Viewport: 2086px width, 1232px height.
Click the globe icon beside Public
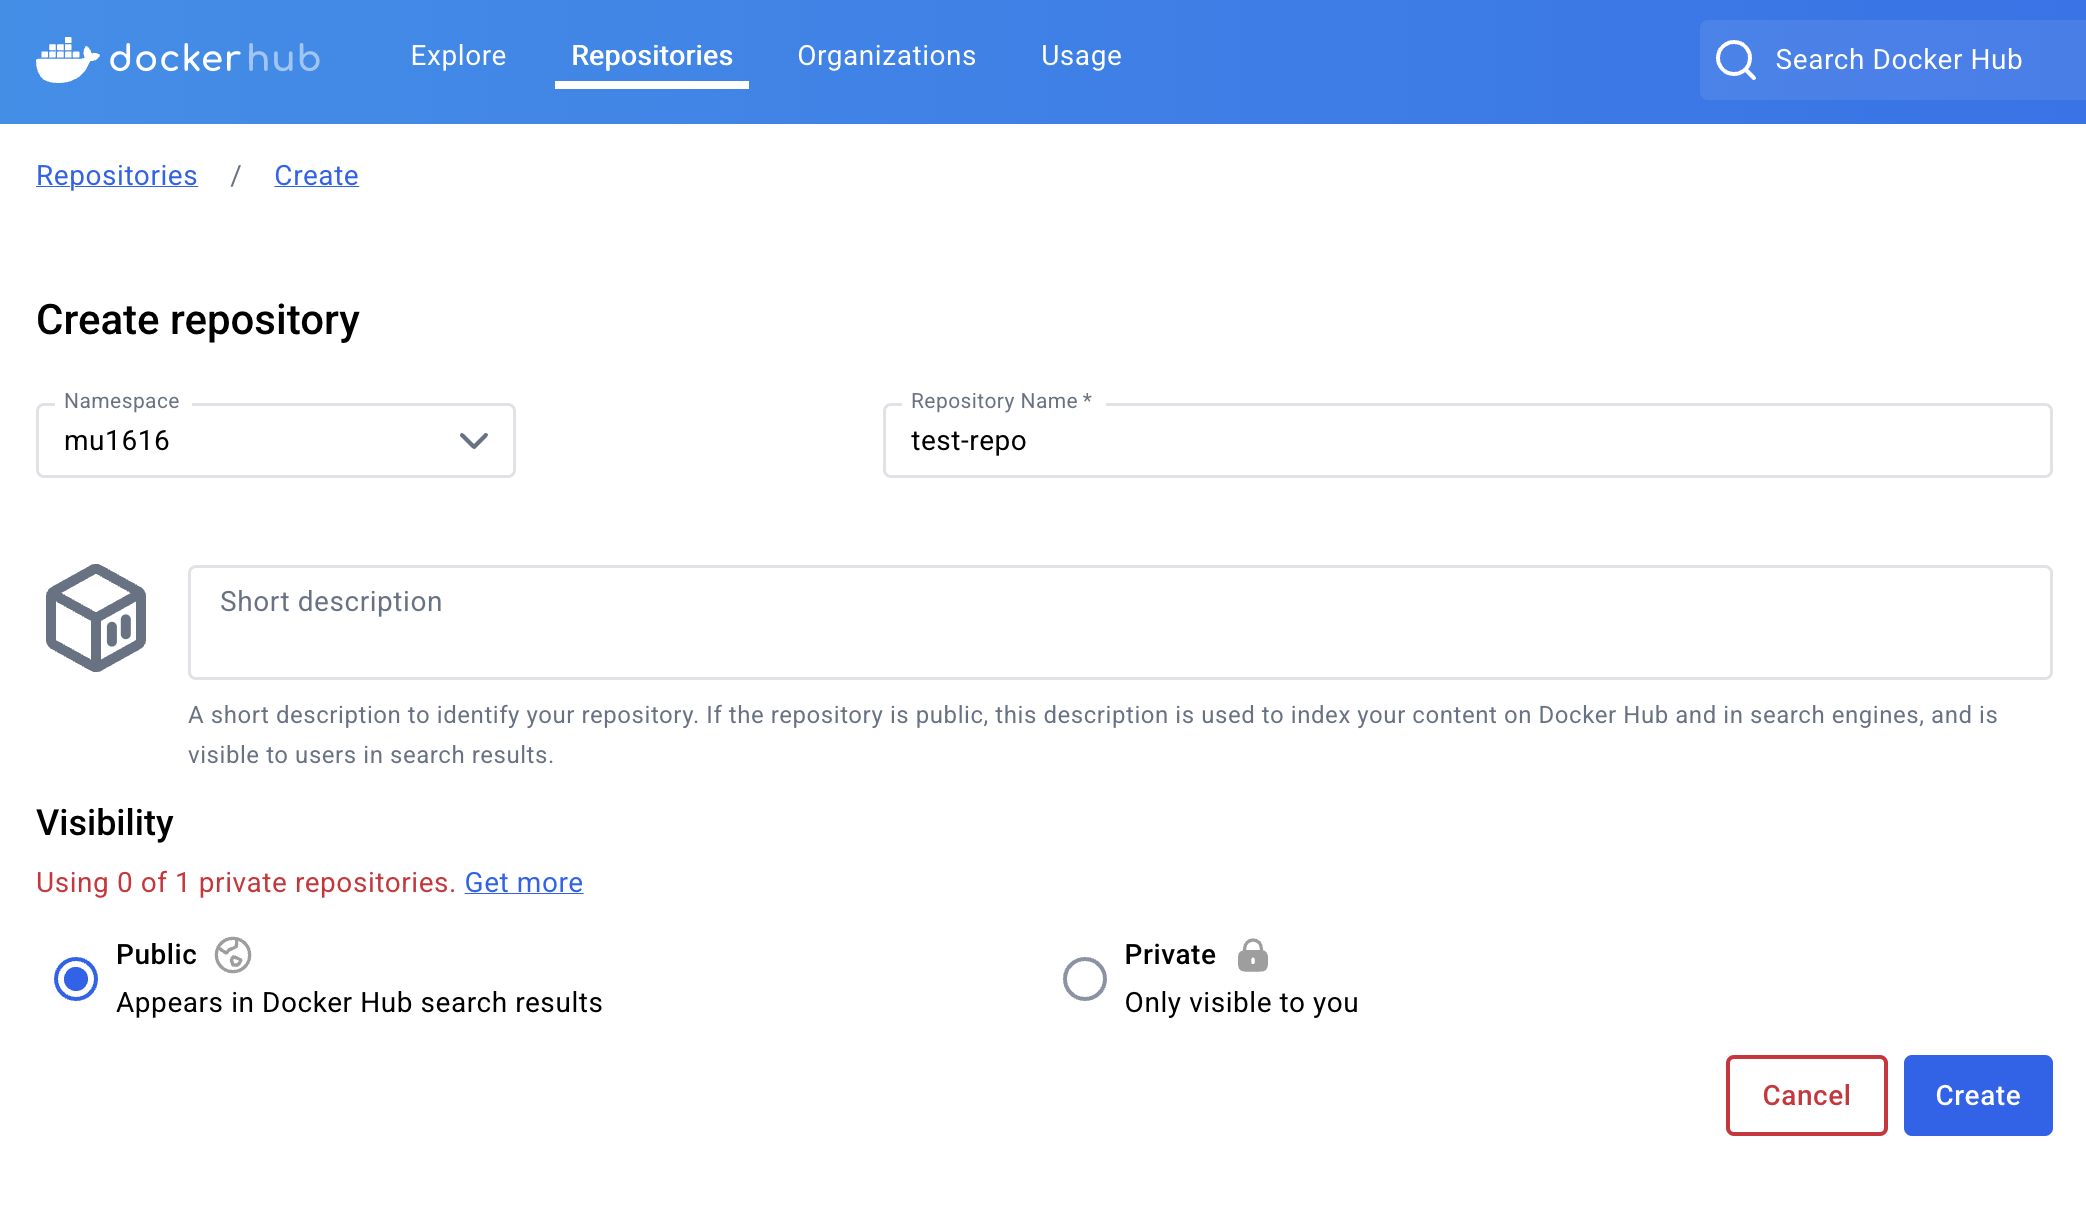pos(233,955)
